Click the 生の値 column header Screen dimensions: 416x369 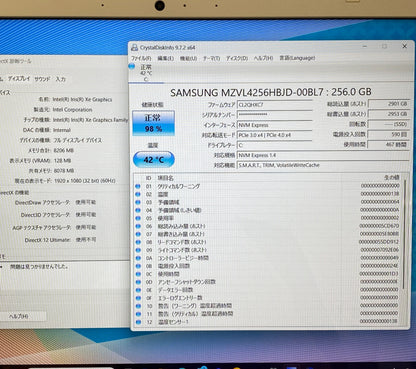pos(391,177)
